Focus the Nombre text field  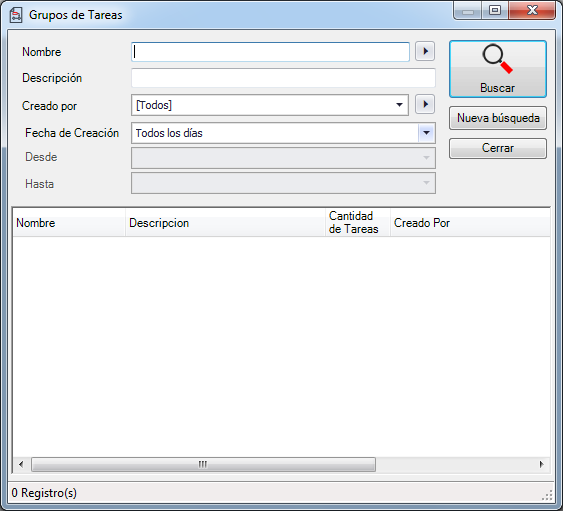270,52
